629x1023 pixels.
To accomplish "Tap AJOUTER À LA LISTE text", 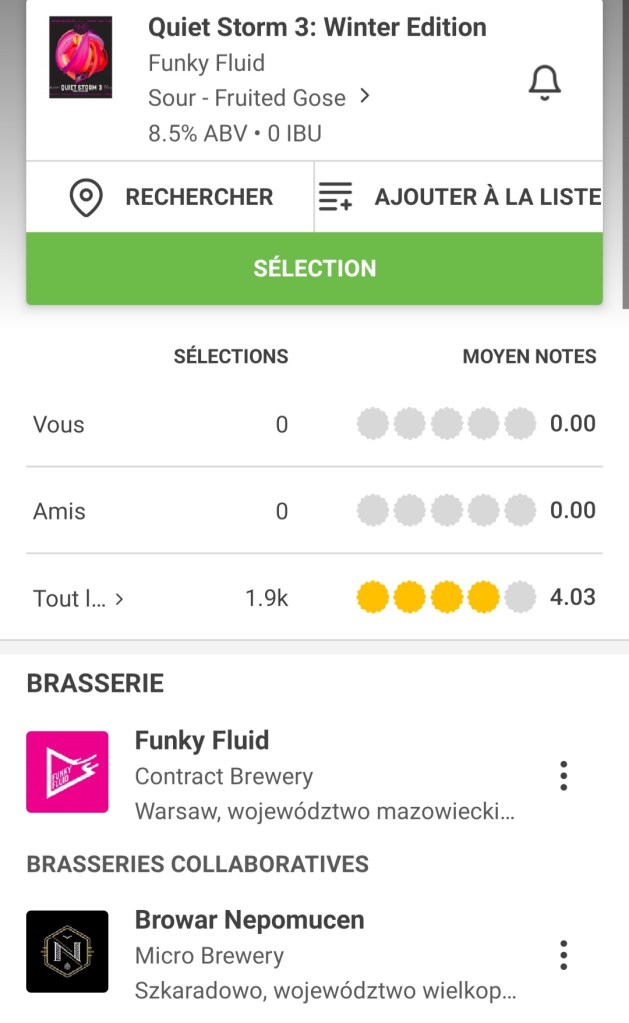I will coord(487,197).
